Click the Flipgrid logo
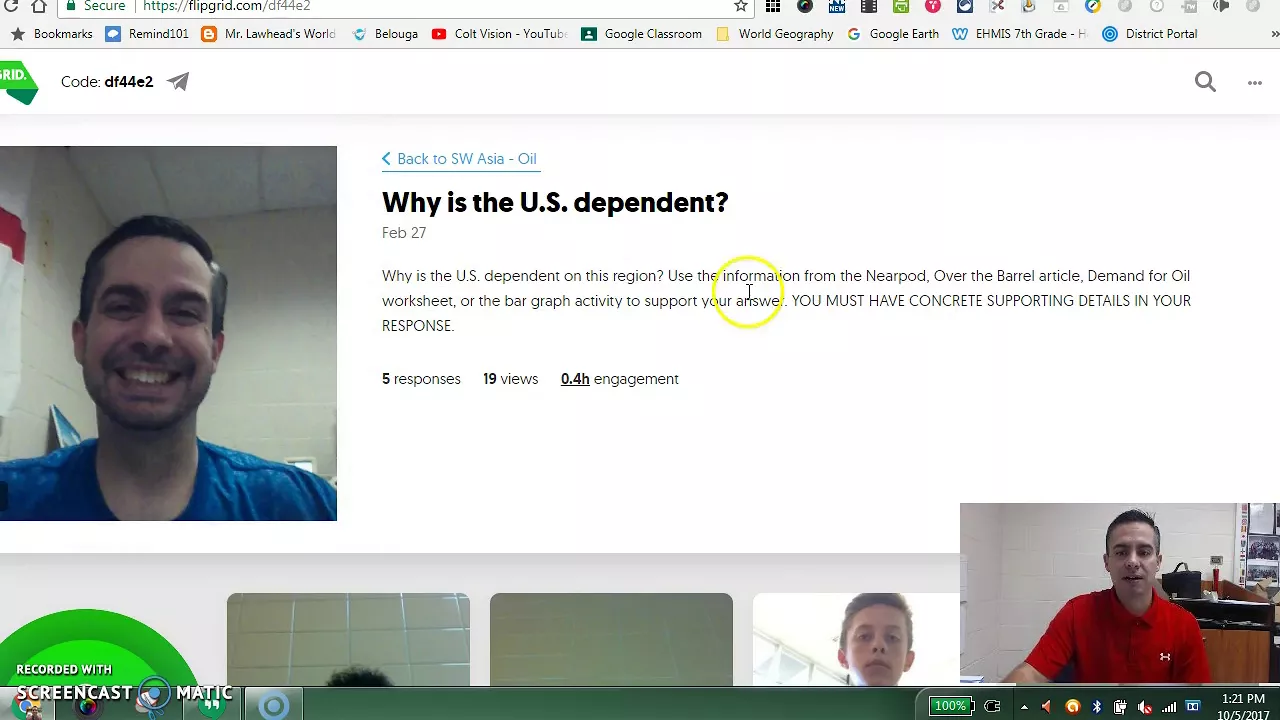This screenshot has width=1280, height=720. coord(18,82)
